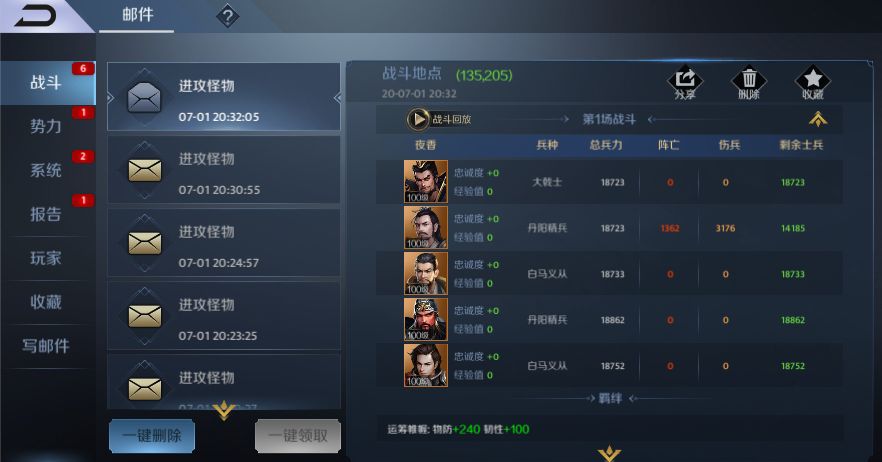Screen dimensions: 882x462
Task: Click the red-faced general portrait with 18862 troops
Action: click(x=426, y=319)
